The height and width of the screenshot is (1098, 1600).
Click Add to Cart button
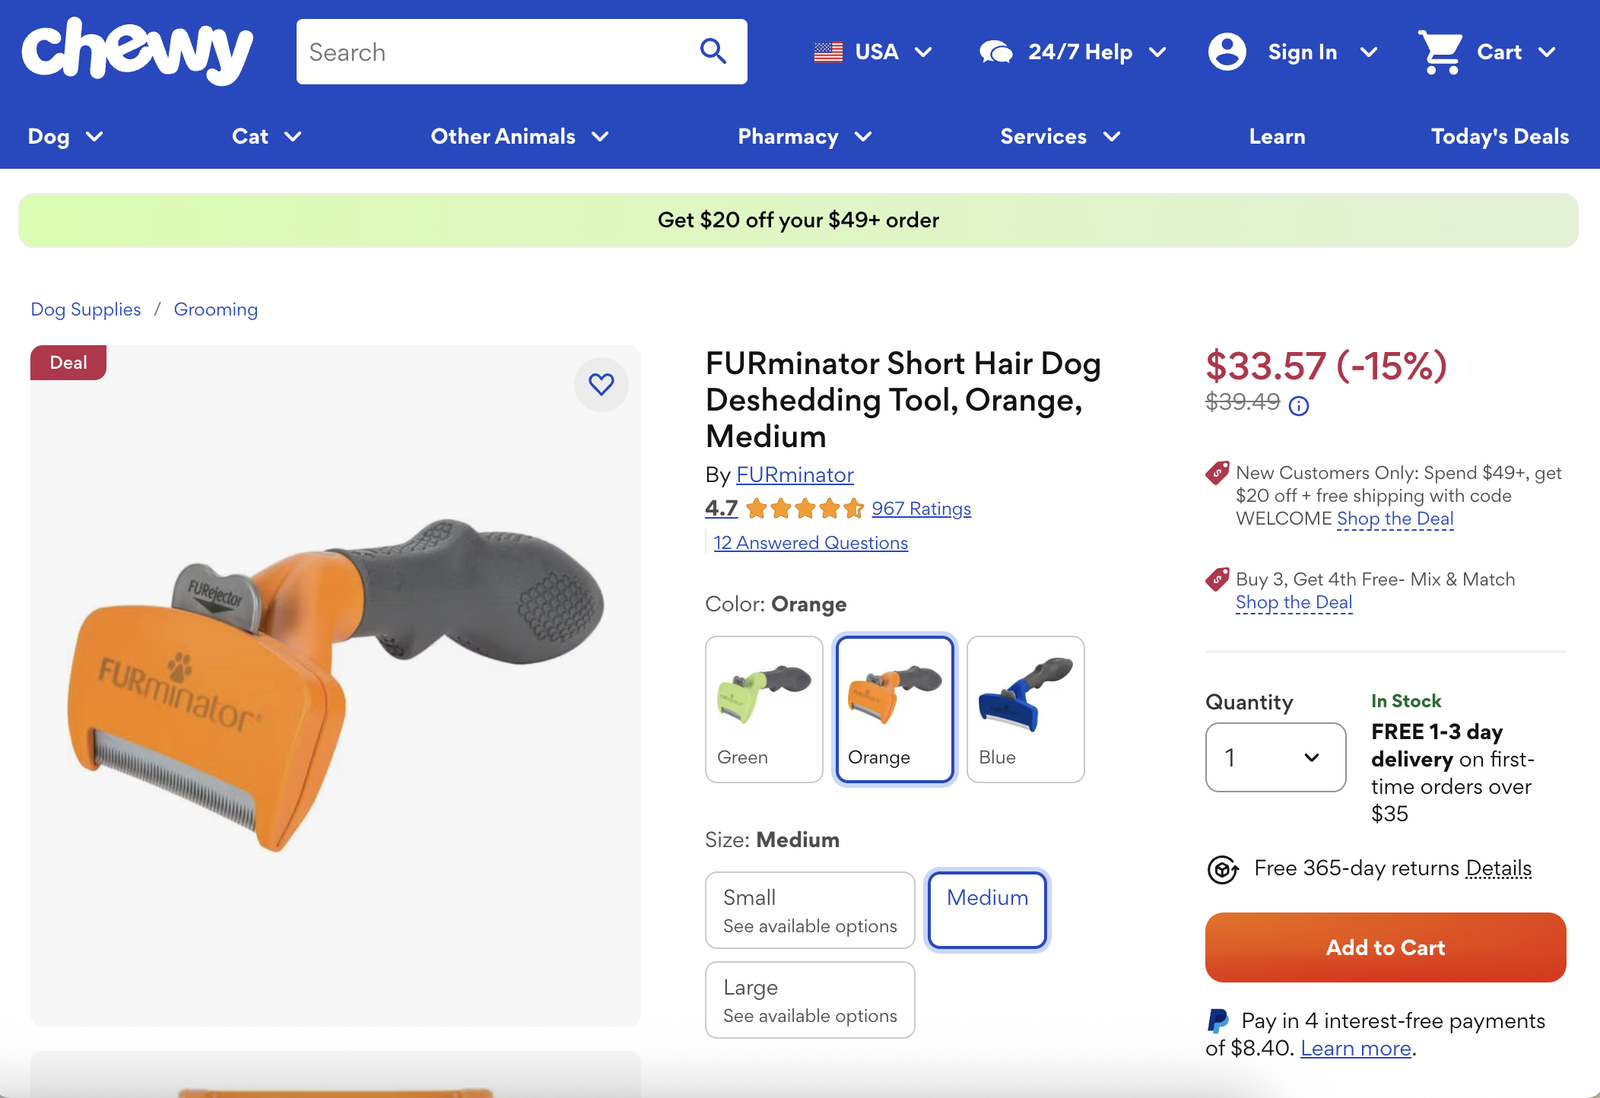click(x=1385, y=947)
